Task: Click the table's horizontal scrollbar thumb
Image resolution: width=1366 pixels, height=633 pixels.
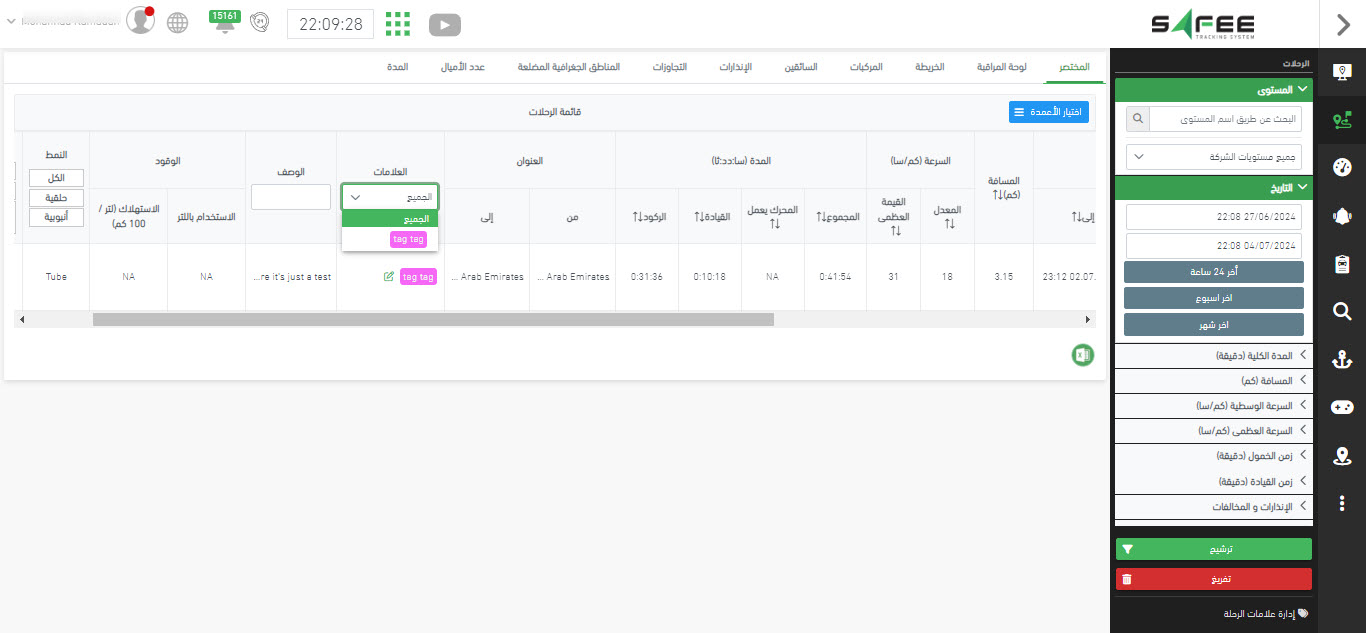Action: click(x=433, y=320)
